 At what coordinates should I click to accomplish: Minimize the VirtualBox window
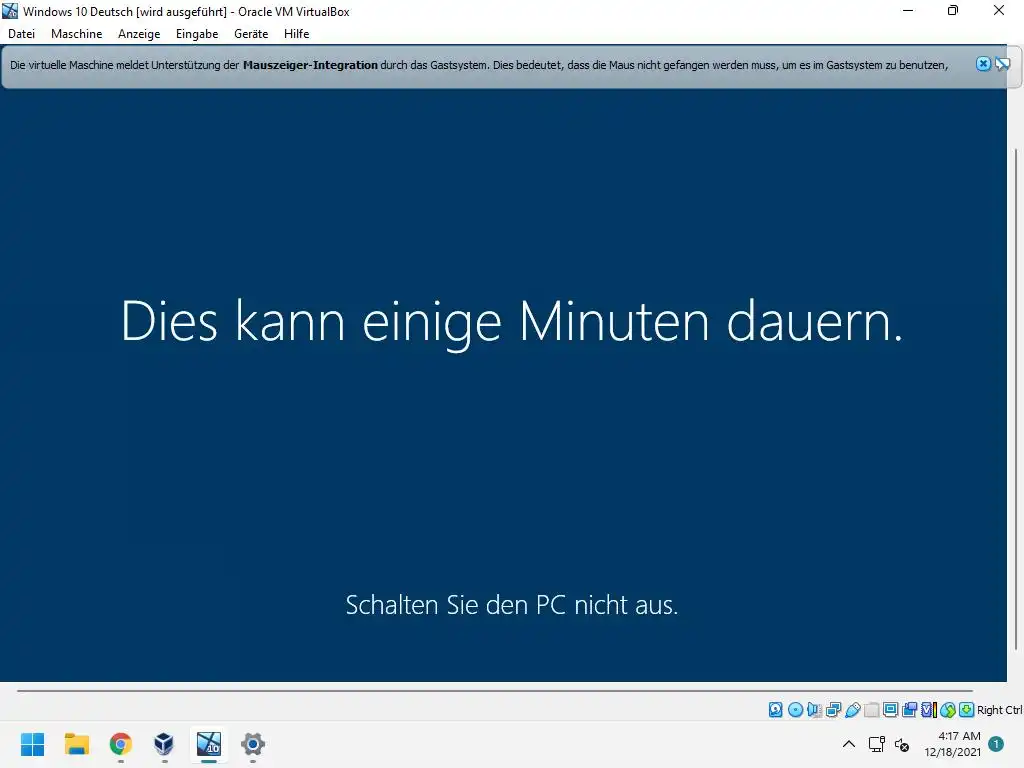pos(908,11)
